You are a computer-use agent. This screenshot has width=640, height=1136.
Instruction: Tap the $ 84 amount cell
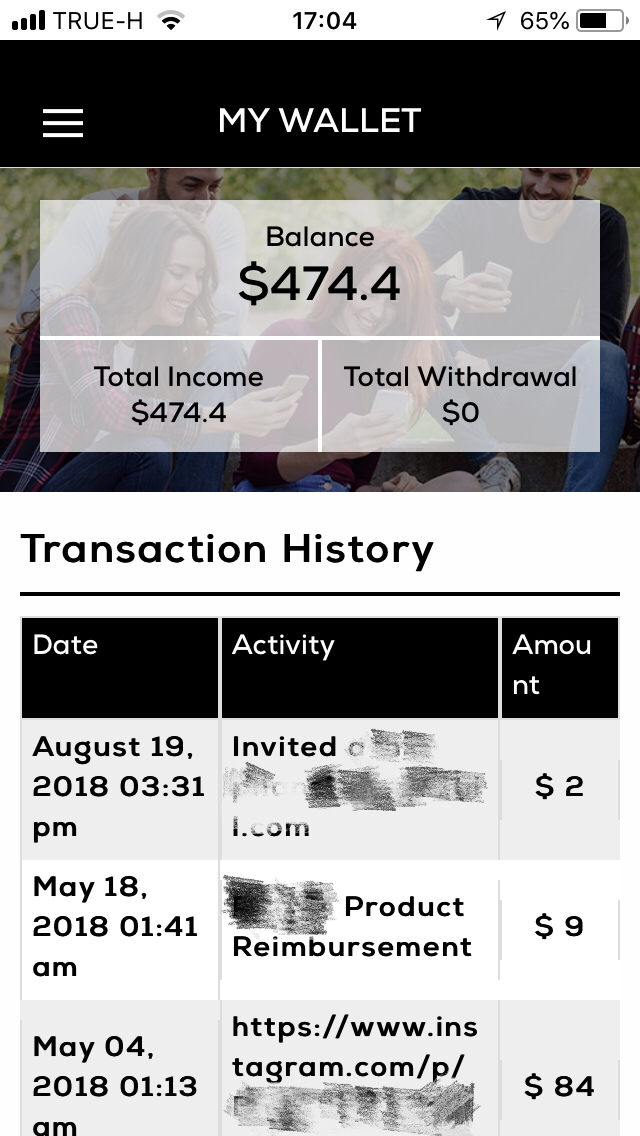[560, 1086]
